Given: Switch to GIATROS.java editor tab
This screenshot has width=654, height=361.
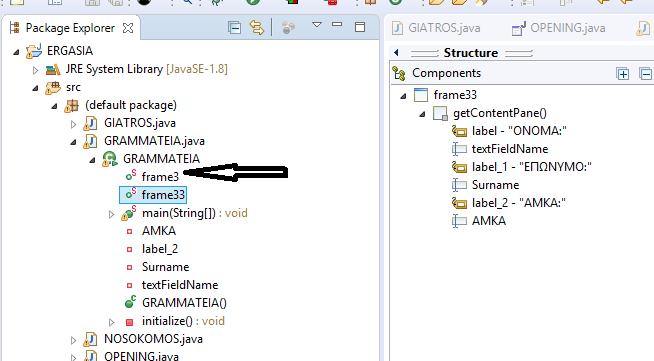Looking at the screenshot, I should [x=437, y=28].
